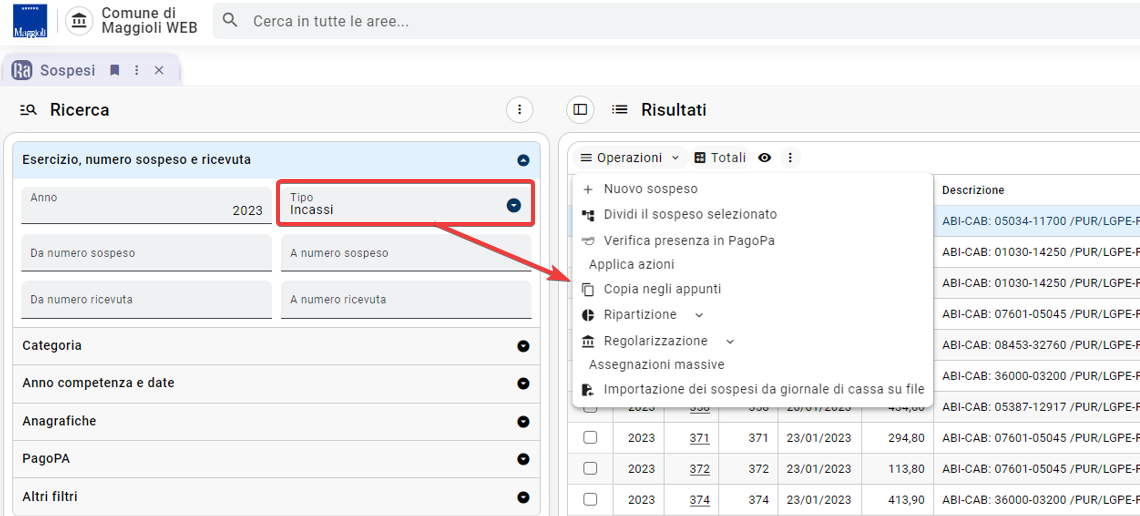Click the Totali button
The image size is (1140, 516).
pyautogui.click(x=720, y=158)
